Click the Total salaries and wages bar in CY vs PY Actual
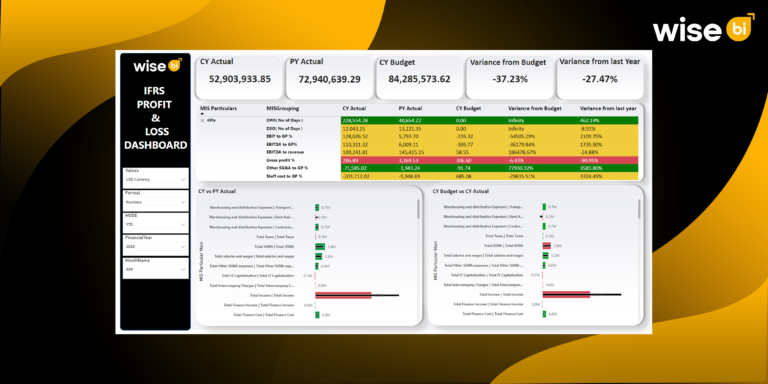The height and width of the screenshot is (384, 768). point(318,256)
